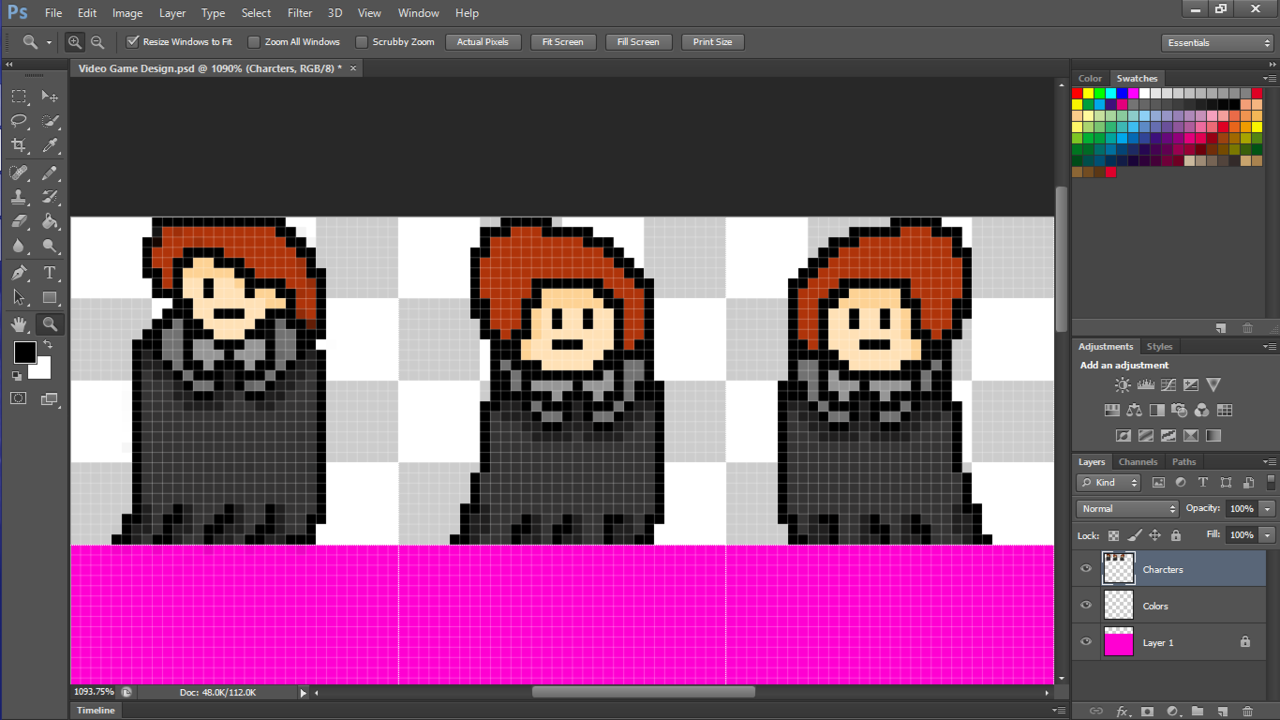Open the Filter menu
This screenshot has height=720, width=1280.
coord(300,13)
